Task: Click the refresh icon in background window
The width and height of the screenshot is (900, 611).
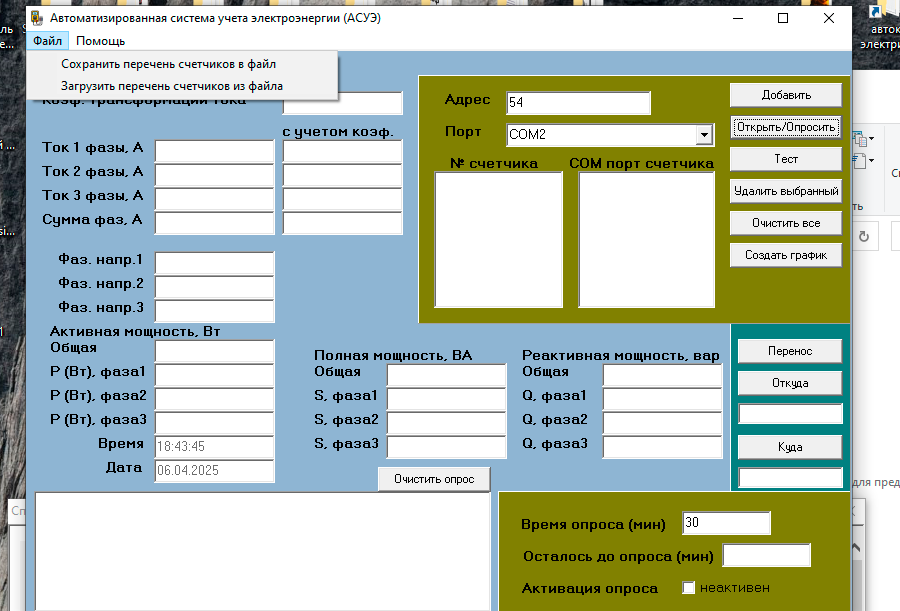Action: pos(864,237)
